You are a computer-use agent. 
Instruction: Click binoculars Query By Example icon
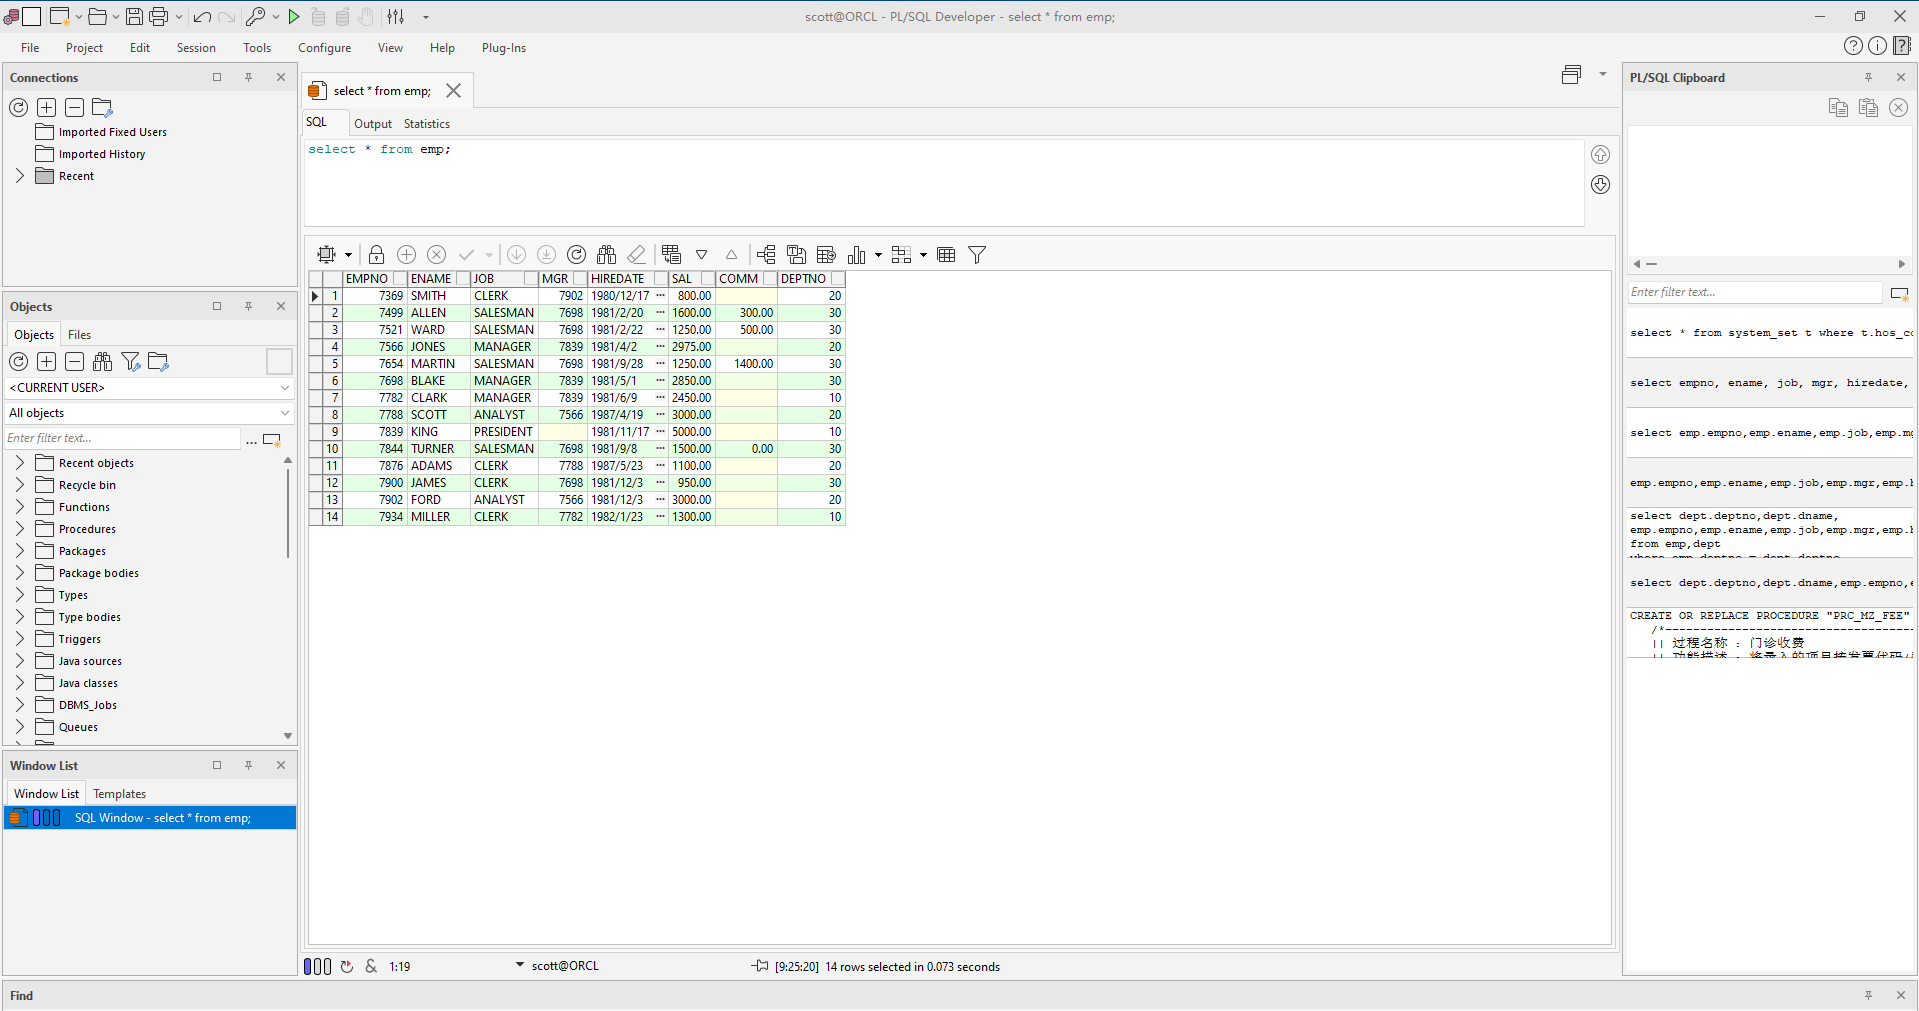(607, 255)
